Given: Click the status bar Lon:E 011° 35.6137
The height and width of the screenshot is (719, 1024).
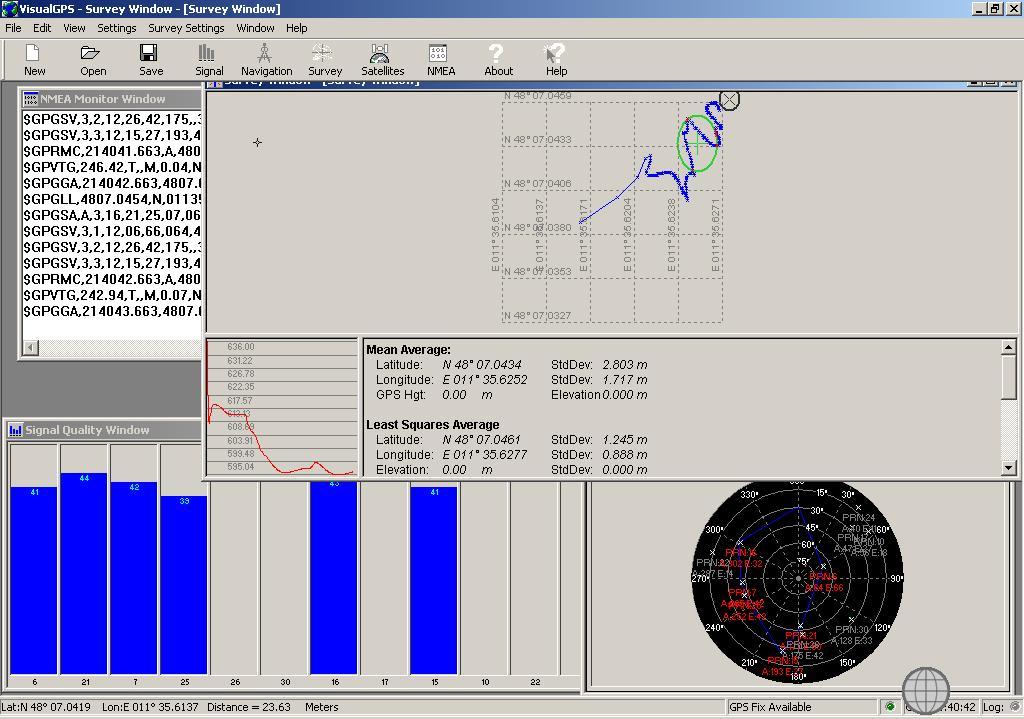Looking at the screenshot, I should point(150,707).
